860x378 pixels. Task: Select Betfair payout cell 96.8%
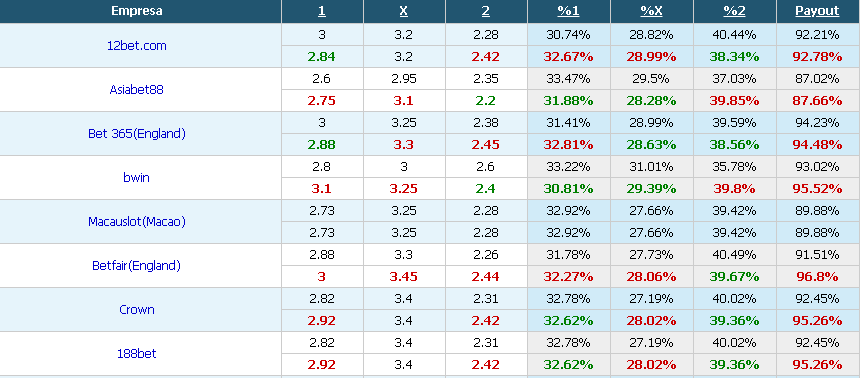pyautogui.click(x=817, y=277)
